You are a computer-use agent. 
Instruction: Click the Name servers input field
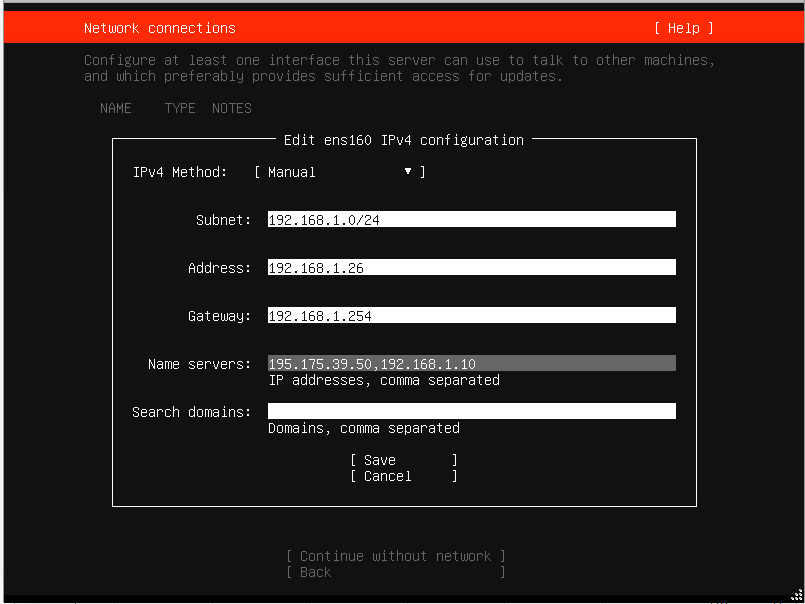pyautogui.click(x=471, y=364)
